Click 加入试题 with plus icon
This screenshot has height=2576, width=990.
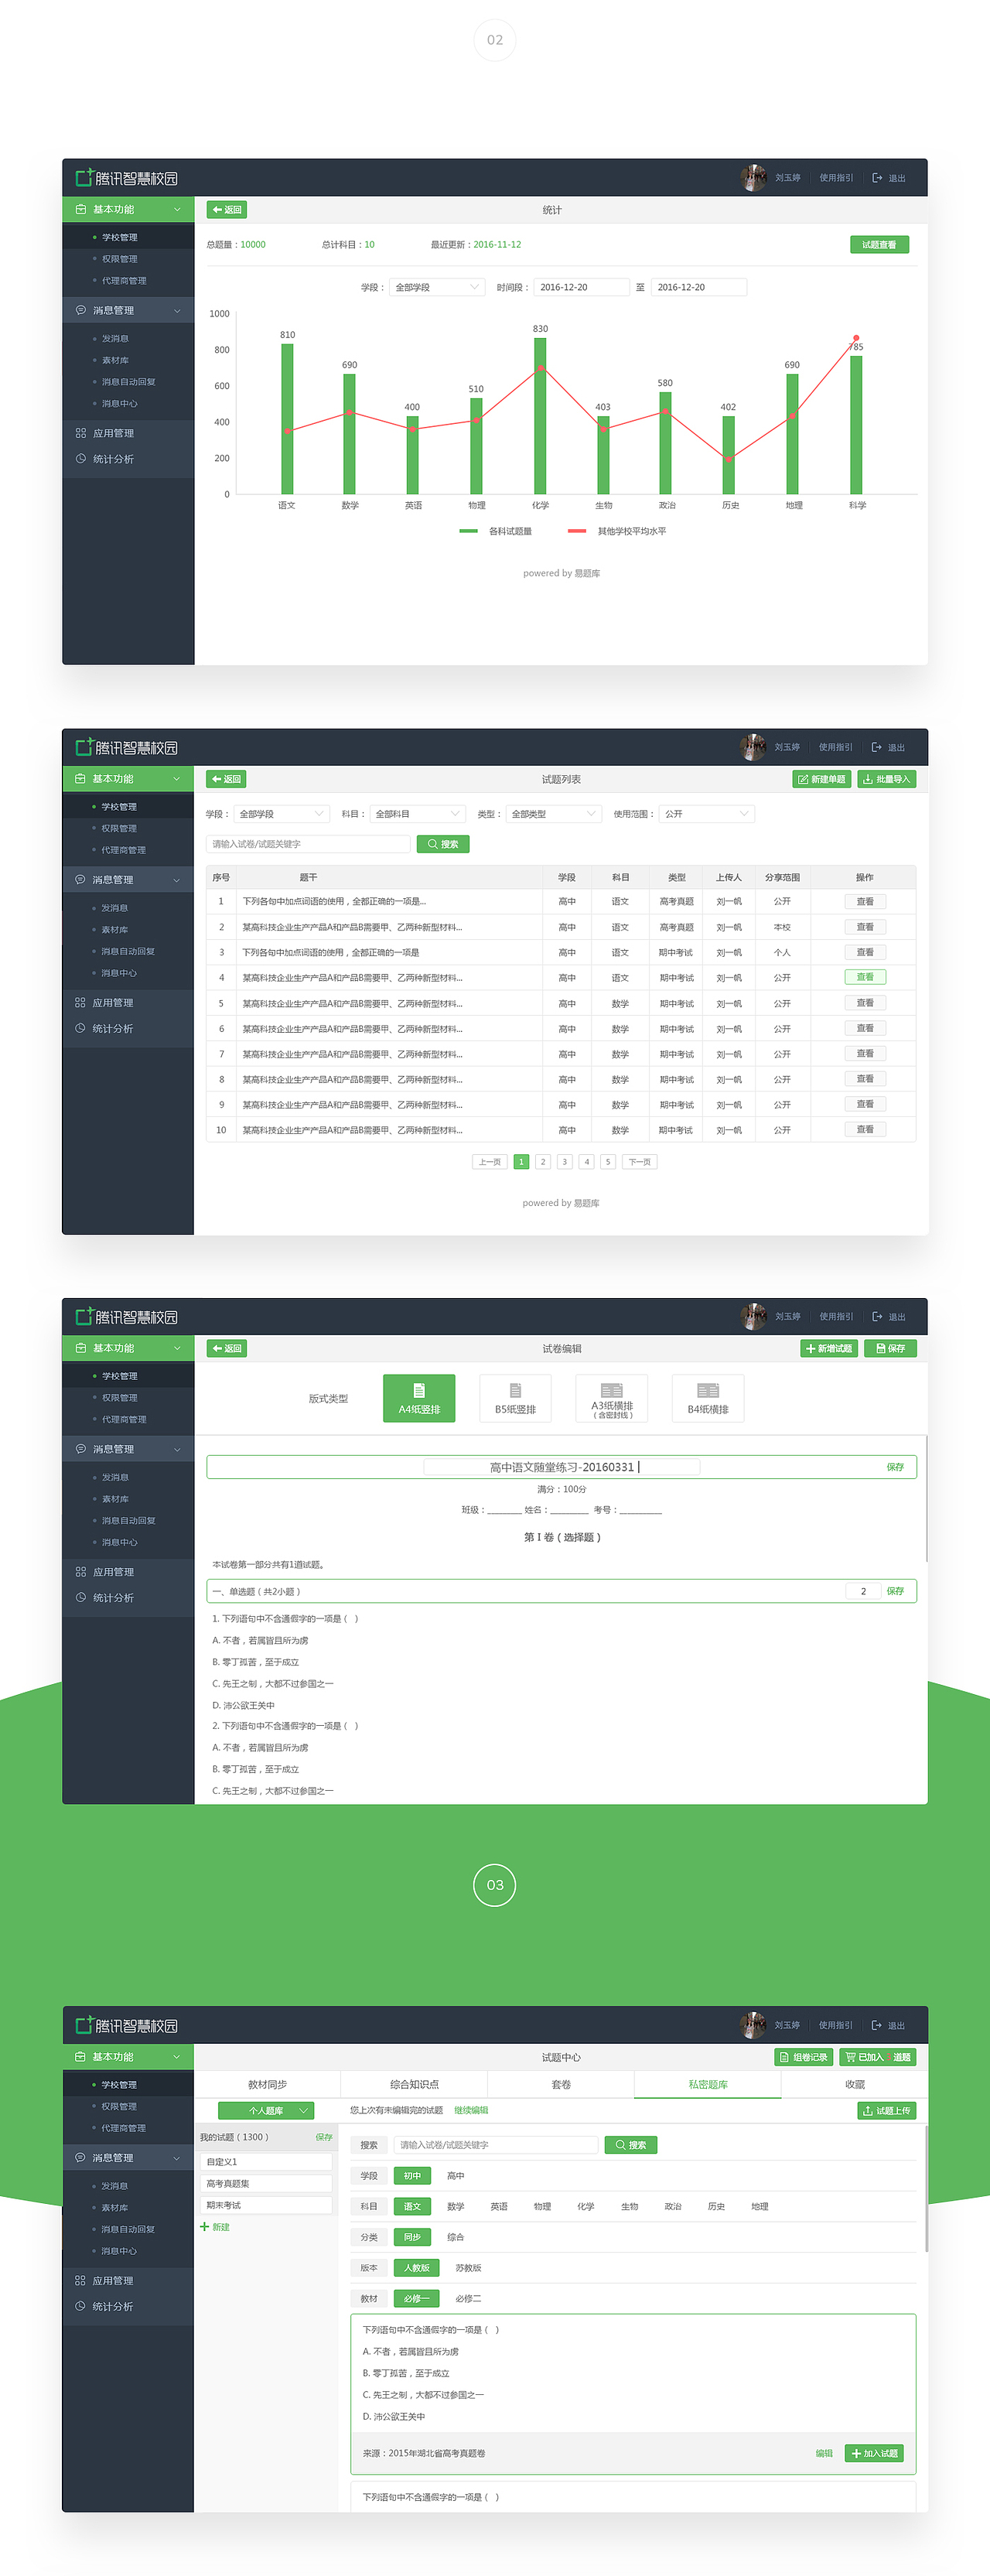pyautogui.click(x=874, y=2453)
